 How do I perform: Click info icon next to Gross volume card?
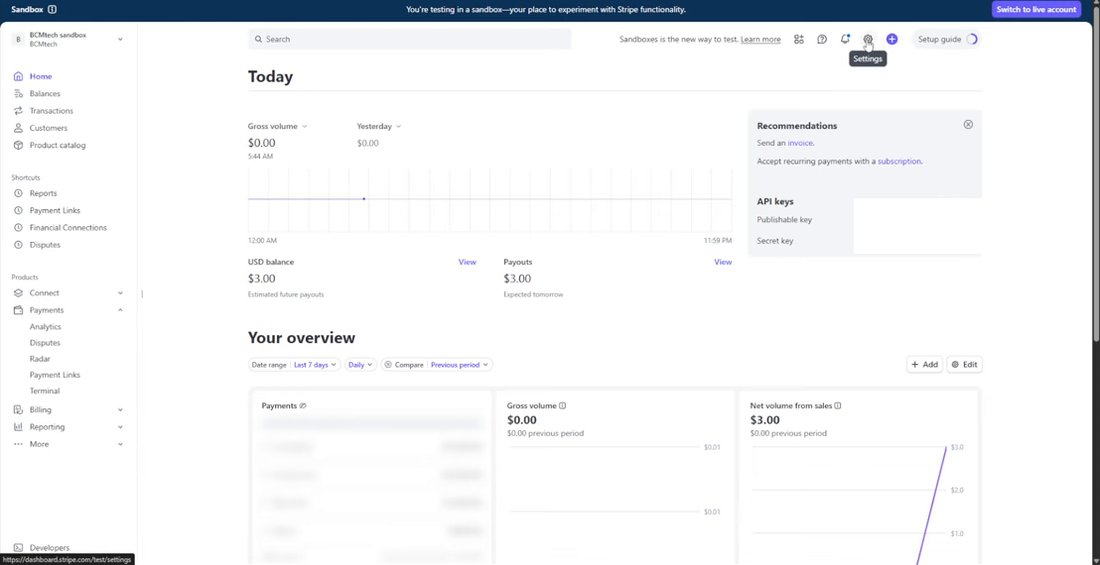pyautogui.click(x=563, y=406)
